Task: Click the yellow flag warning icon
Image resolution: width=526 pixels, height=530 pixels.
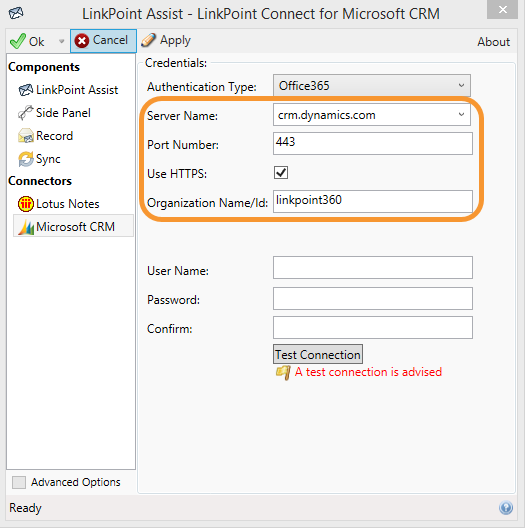Action: click(x=283, y=372)
